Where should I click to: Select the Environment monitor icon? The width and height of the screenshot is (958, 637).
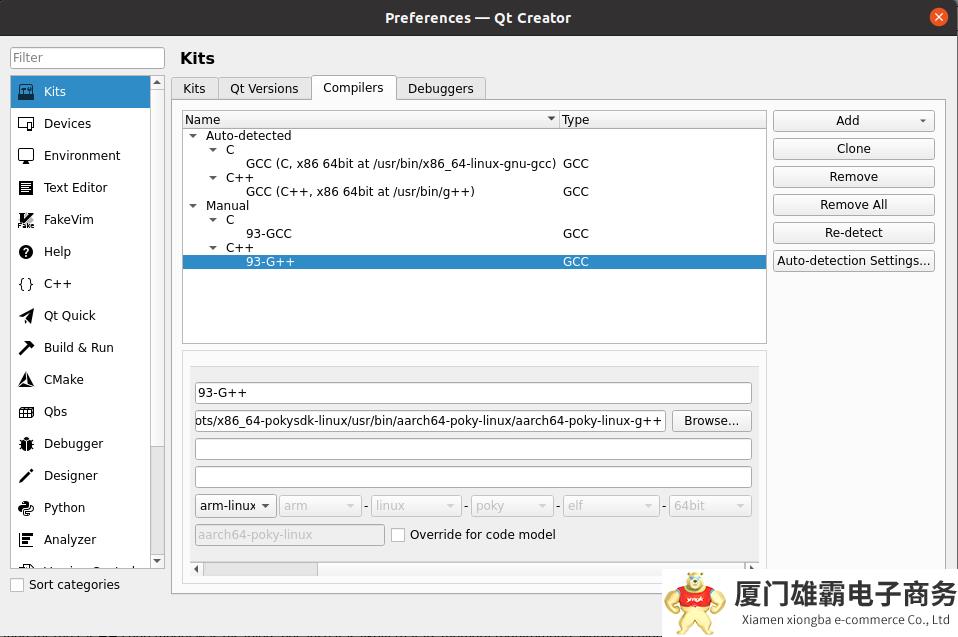[26, 156]
